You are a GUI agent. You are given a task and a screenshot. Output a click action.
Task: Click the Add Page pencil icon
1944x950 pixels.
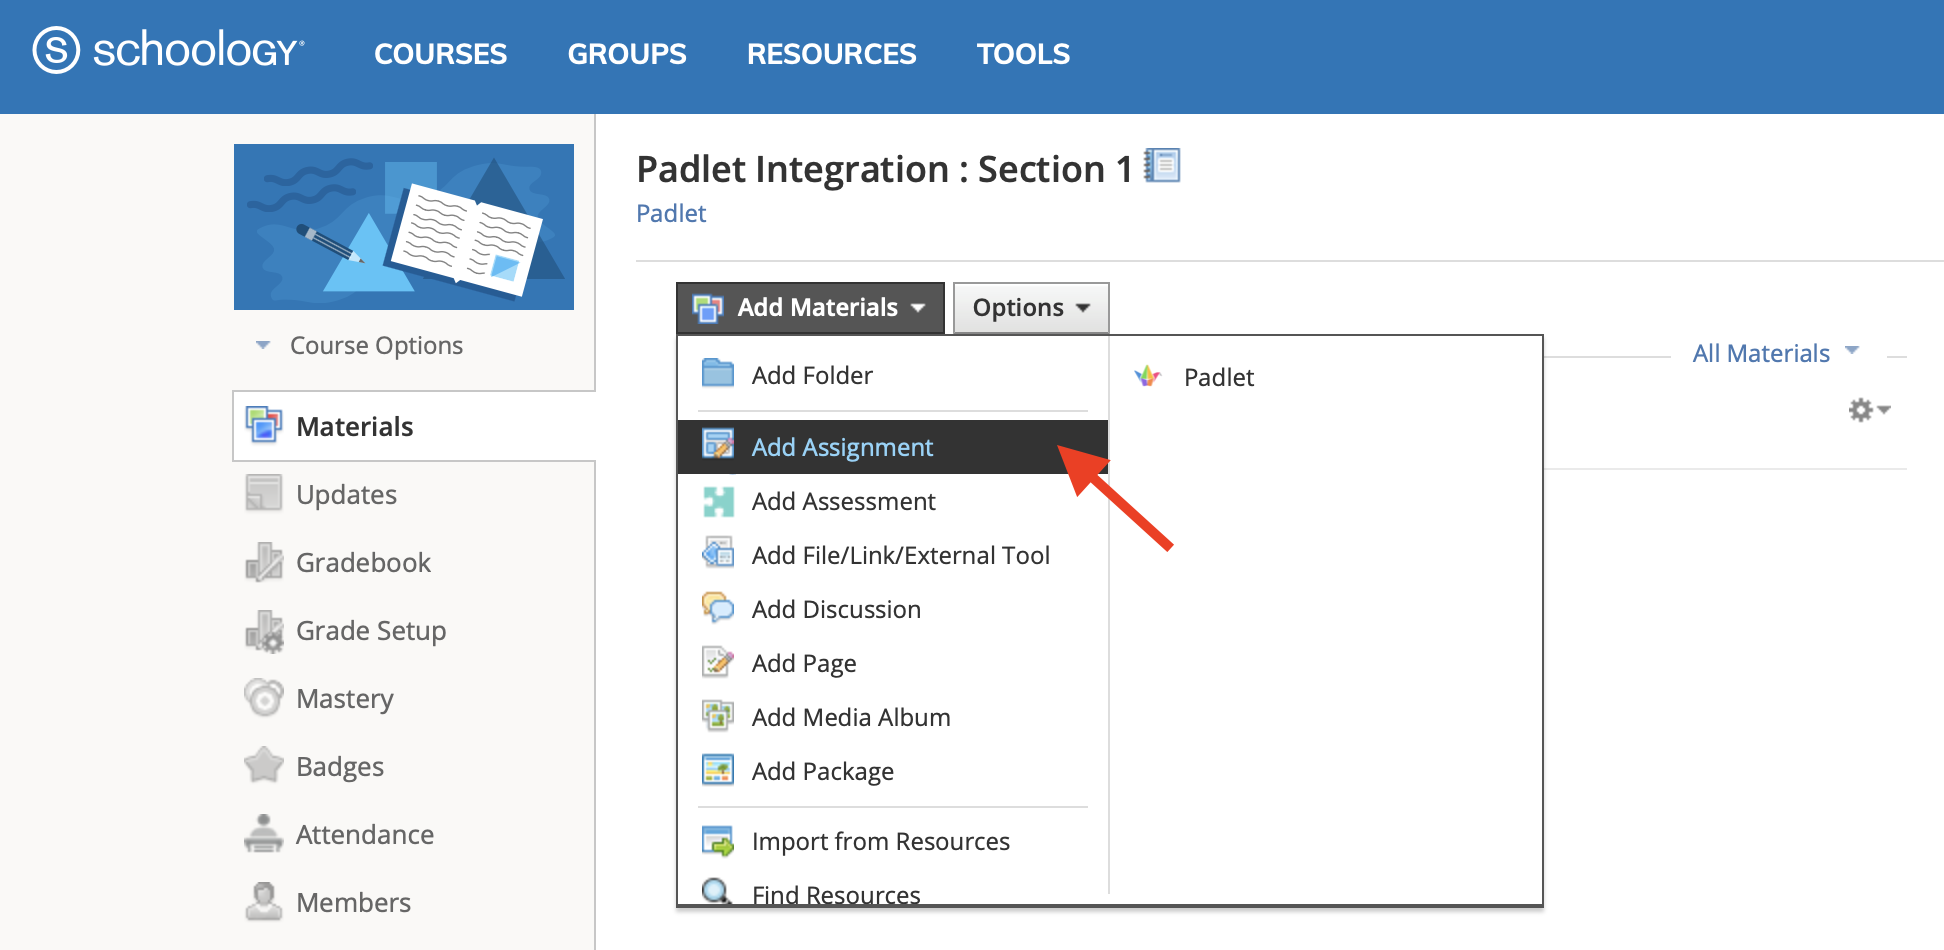(x=718, y=661)
